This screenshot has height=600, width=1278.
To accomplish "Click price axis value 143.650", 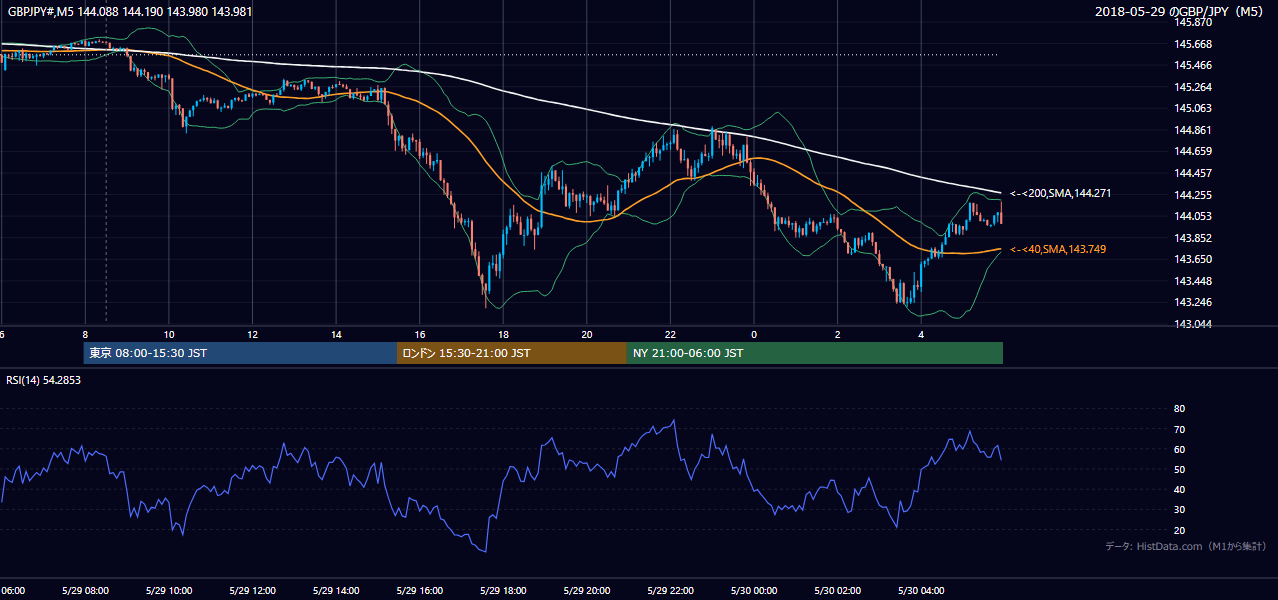I will point(1193,259).
